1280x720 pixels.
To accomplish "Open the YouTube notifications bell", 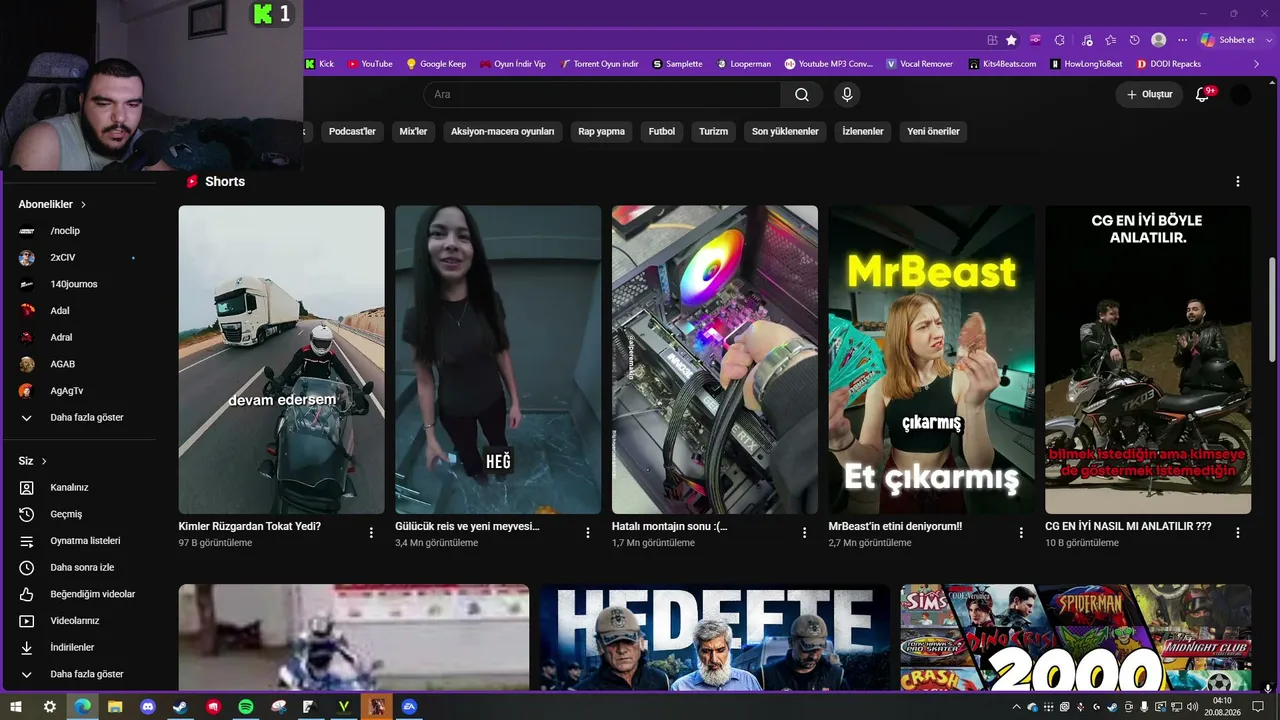I will 1203,95.
